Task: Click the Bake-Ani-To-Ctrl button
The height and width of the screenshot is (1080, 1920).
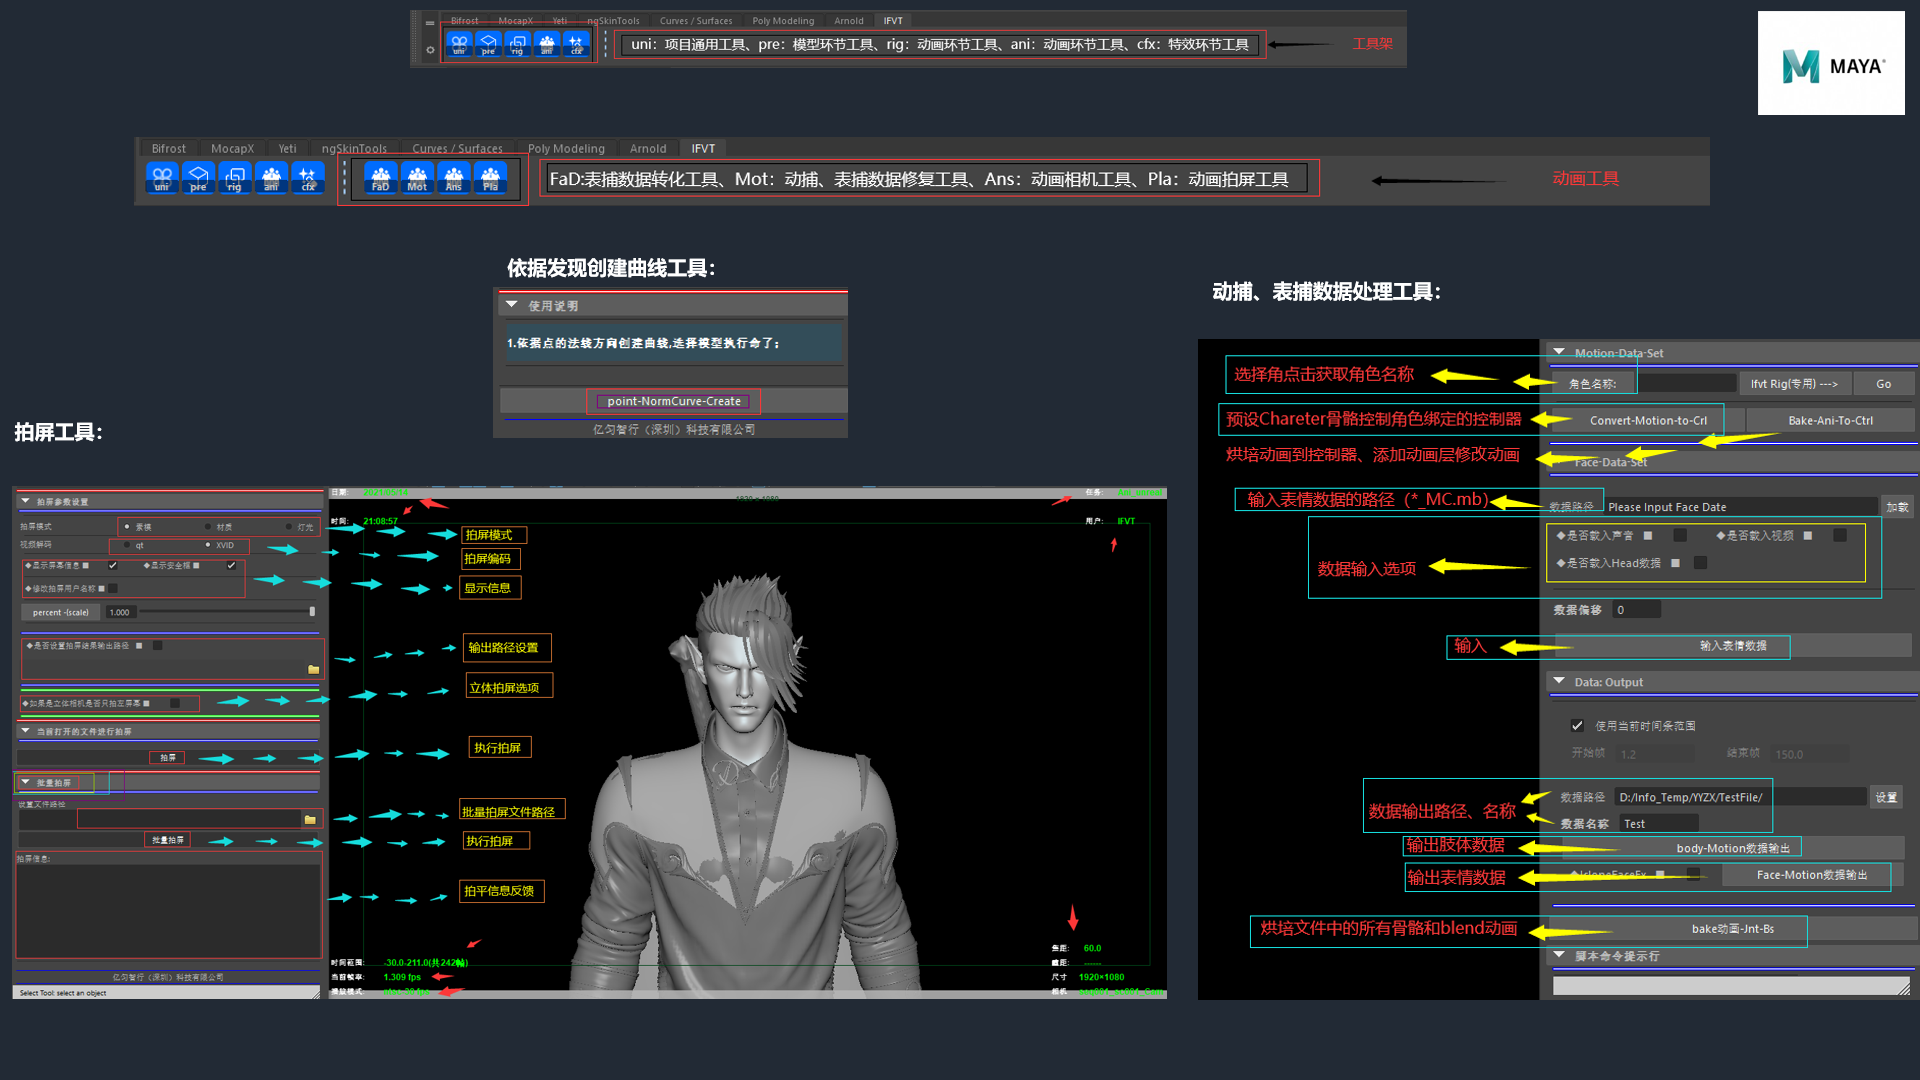Action: click(x=1830, y=420)
